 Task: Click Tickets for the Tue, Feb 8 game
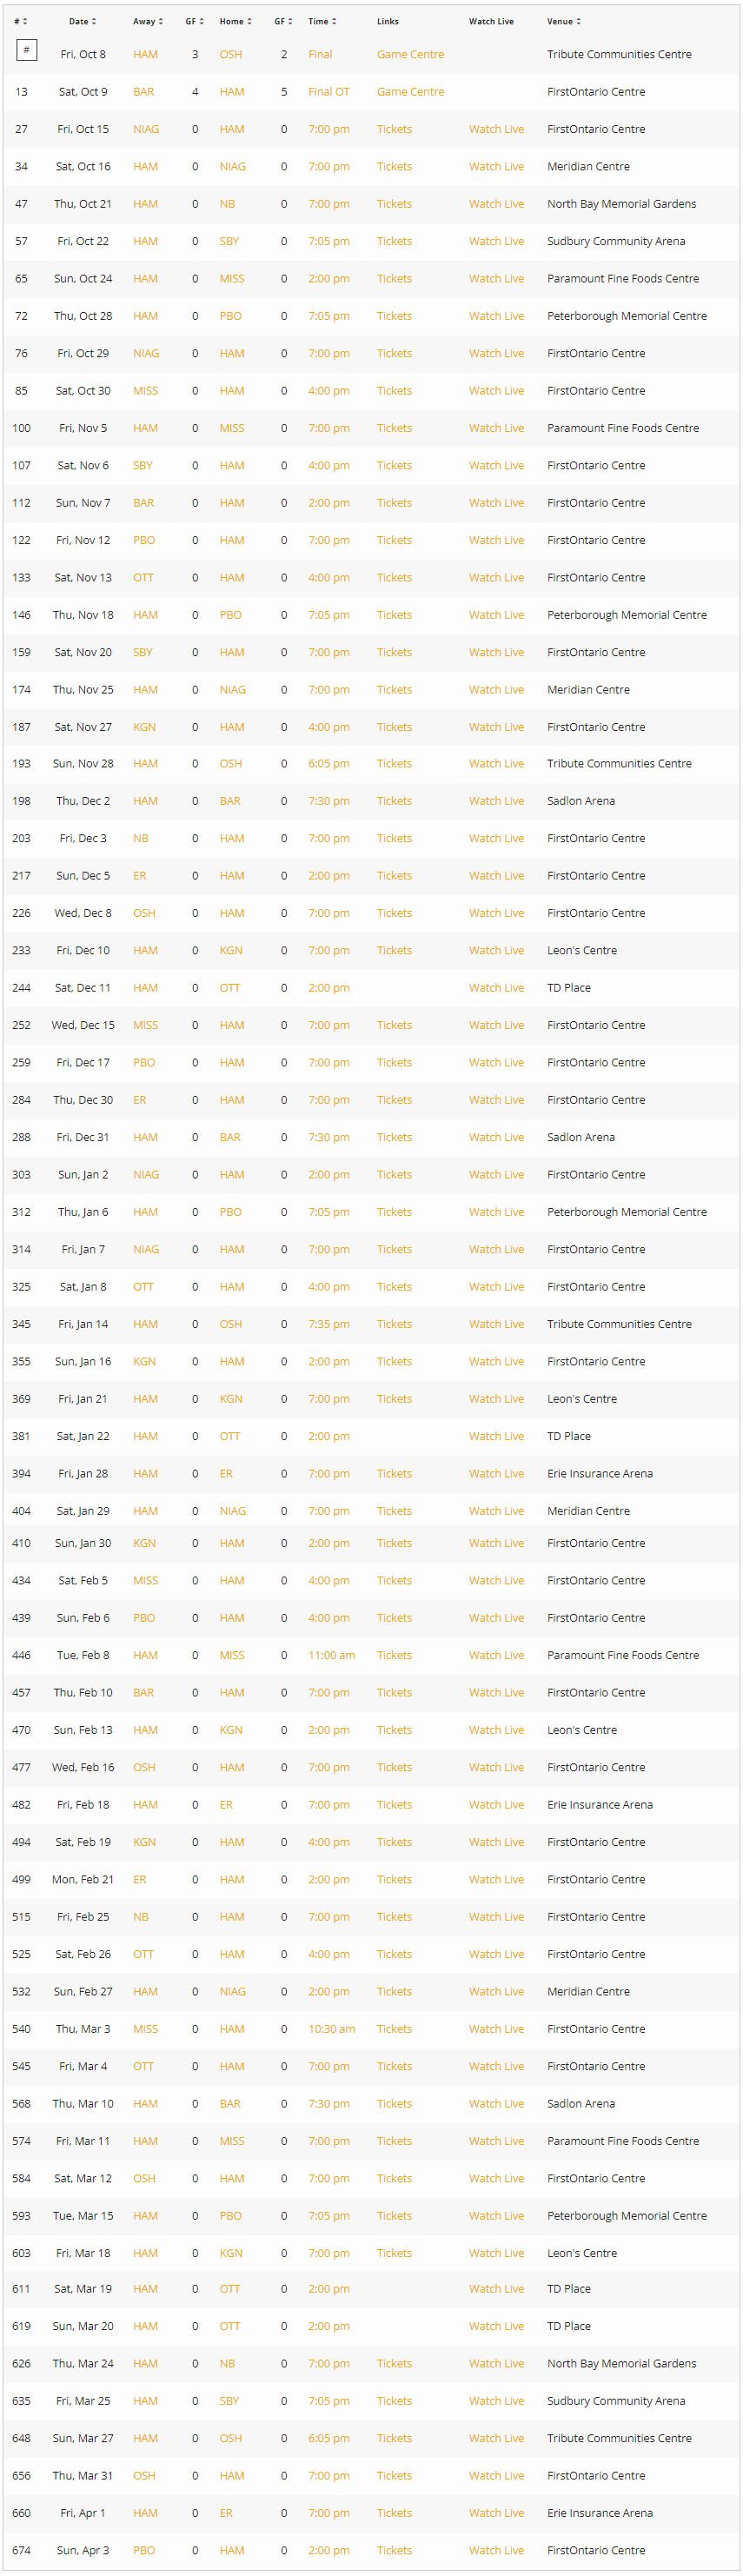click(394, 1655)
